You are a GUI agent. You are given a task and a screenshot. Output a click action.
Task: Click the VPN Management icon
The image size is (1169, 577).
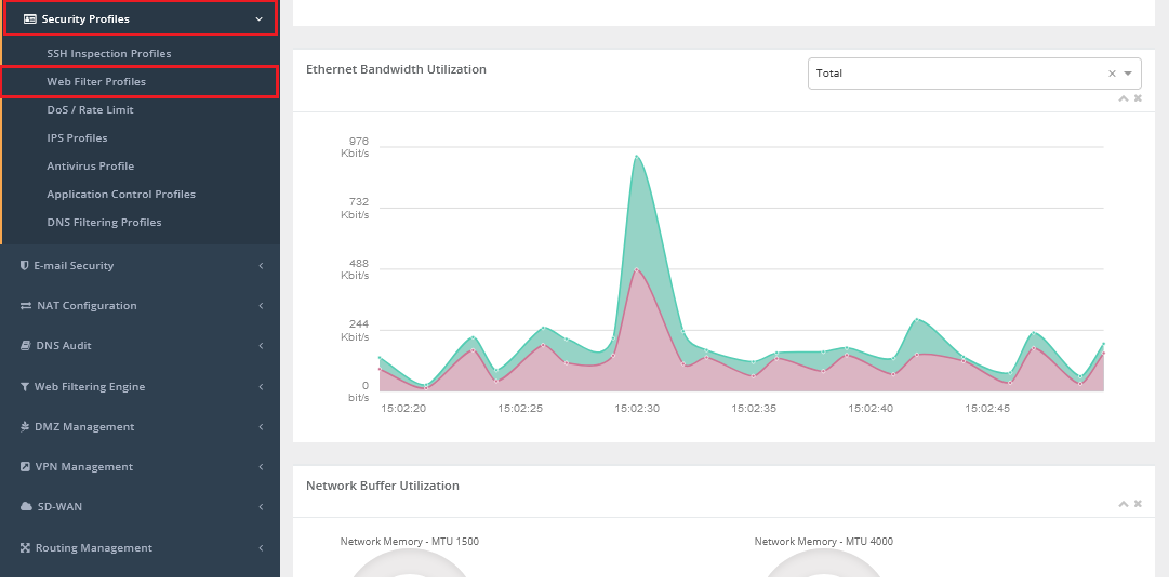[x=26, y=467]
